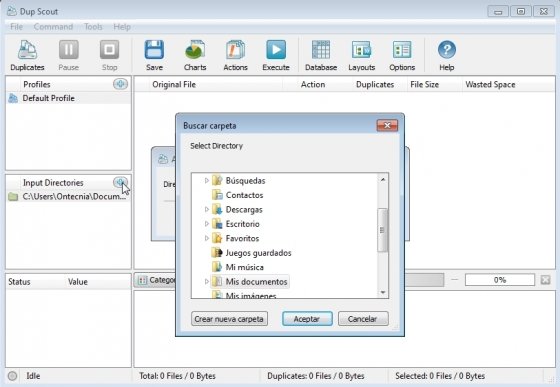Expand the Escritorio tree node

click(x=206, y=224)
